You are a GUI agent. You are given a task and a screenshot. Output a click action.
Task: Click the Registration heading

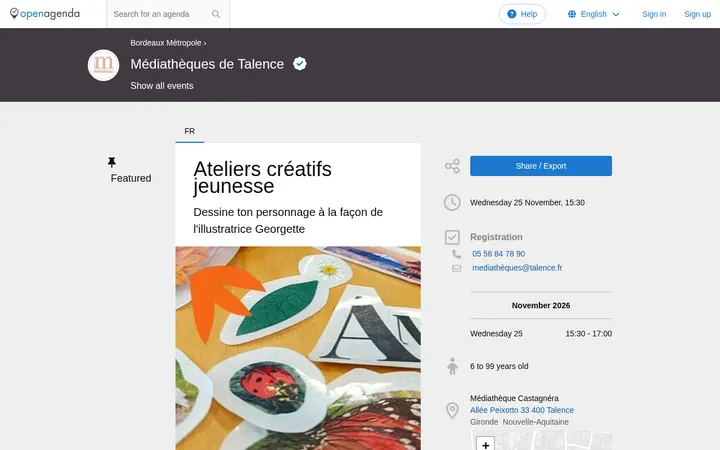(x=496, y=237)
